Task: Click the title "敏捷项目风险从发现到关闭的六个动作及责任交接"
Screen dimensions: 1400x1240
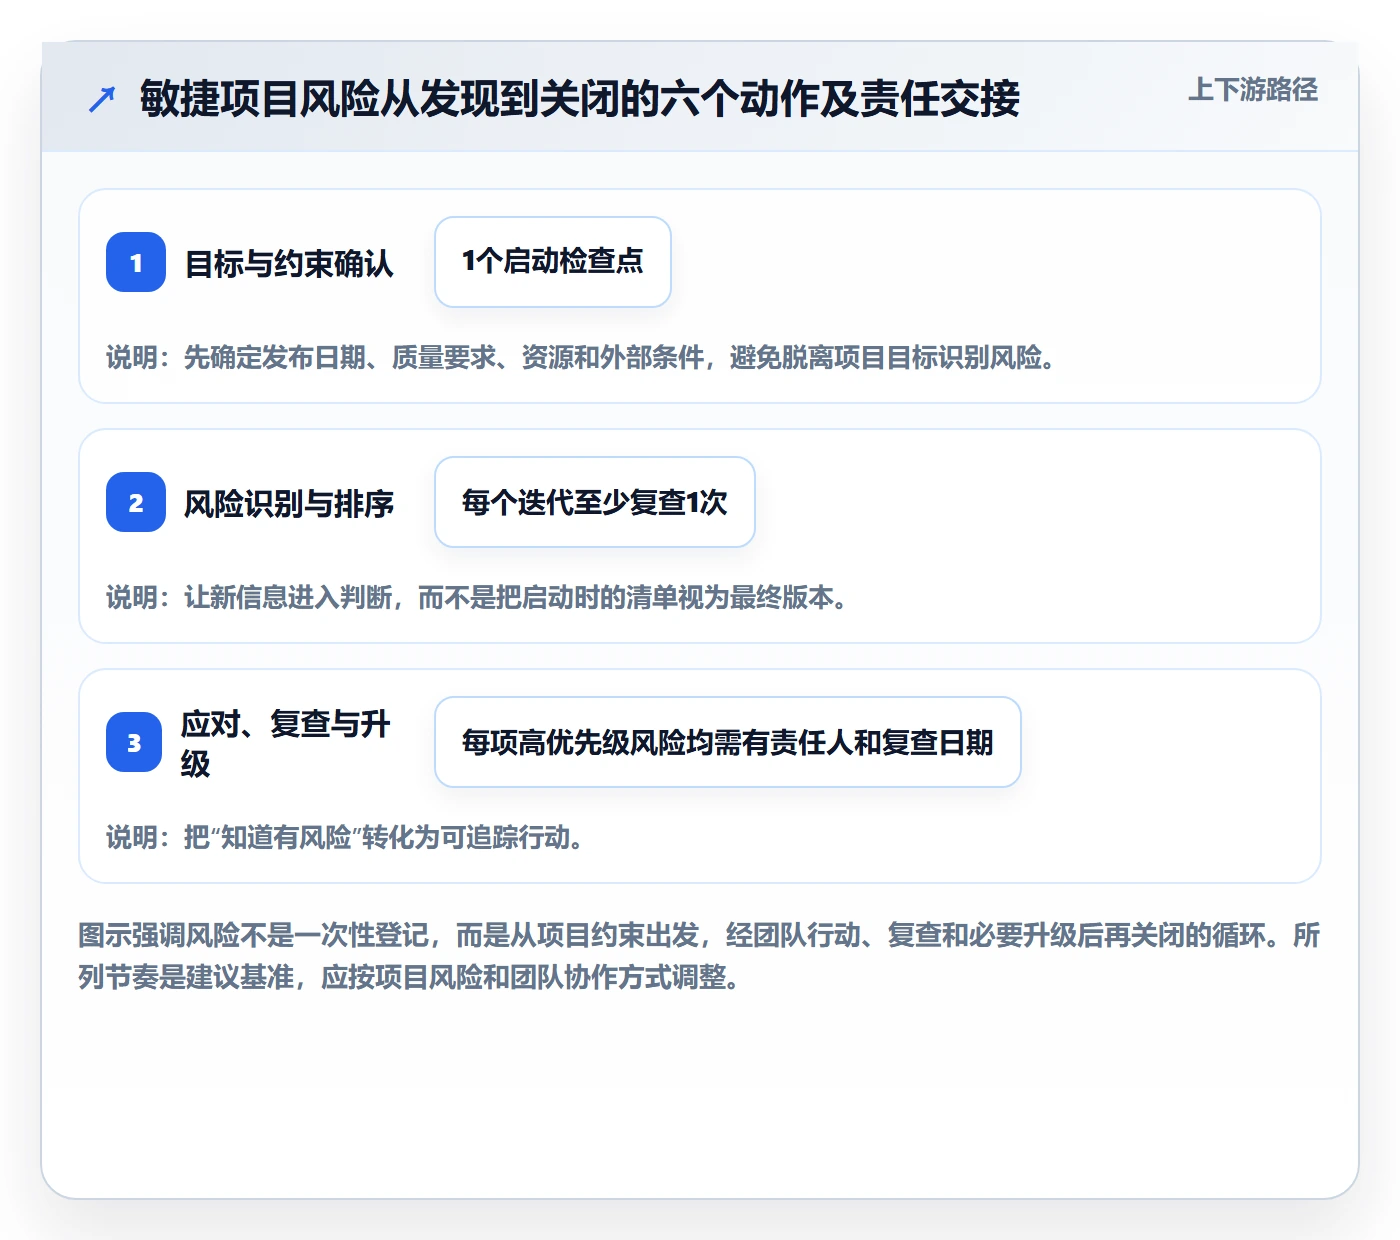Action: pyautogui.click(x=580, y=99)
